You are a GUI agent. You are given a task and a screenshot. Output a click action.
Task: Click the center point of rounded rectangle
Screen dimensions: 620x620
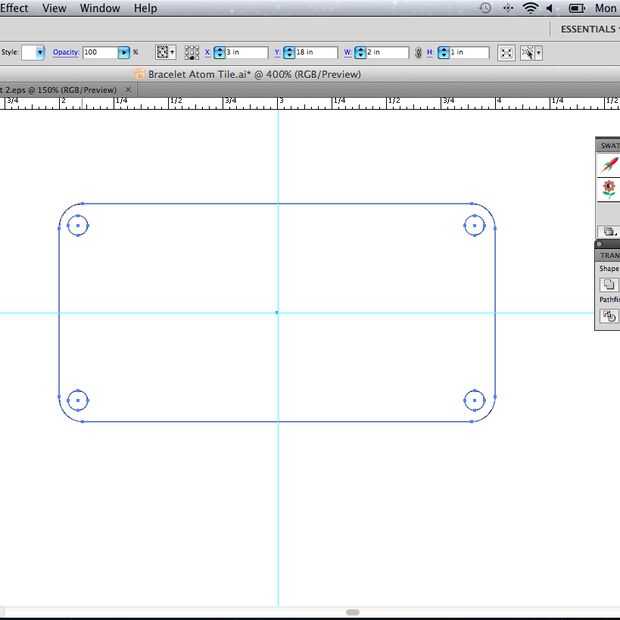coord(277,313)
